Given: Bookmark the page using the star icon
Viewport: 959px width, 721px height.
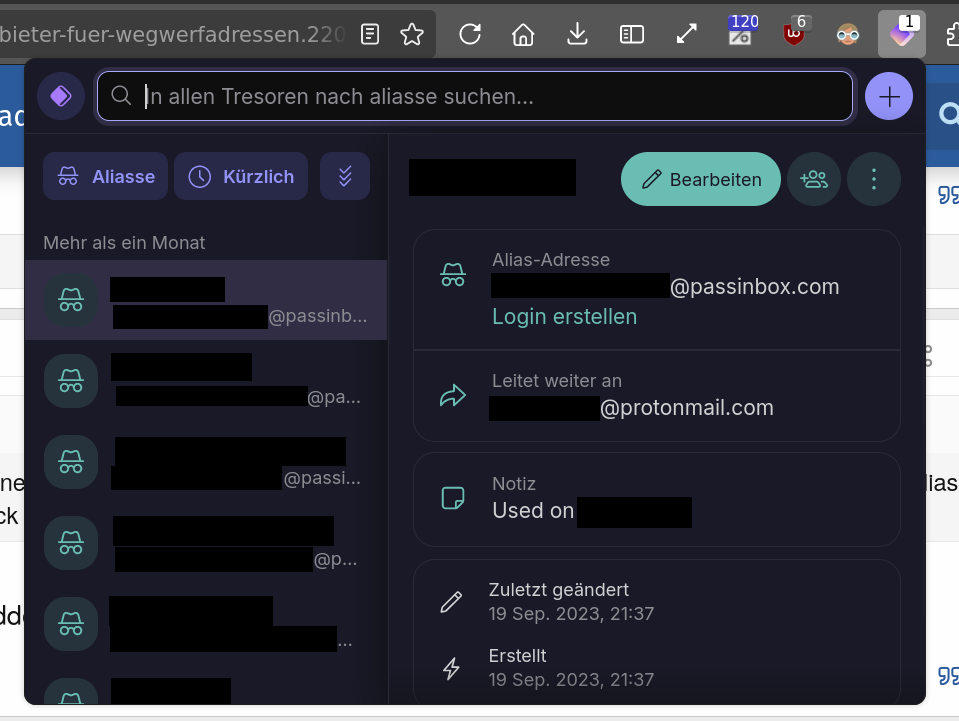Looking at the screenshot, I should point(412,33).
